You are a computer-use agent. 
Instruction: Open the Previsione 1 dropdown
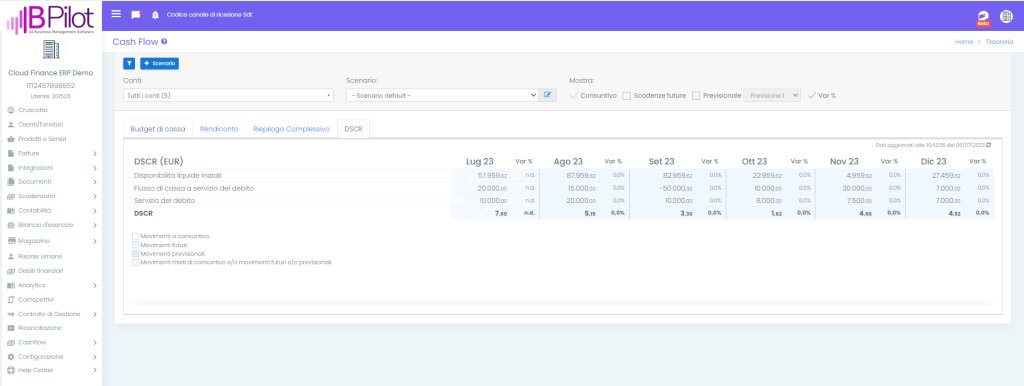pyautogui.click(x=772, y=95)
